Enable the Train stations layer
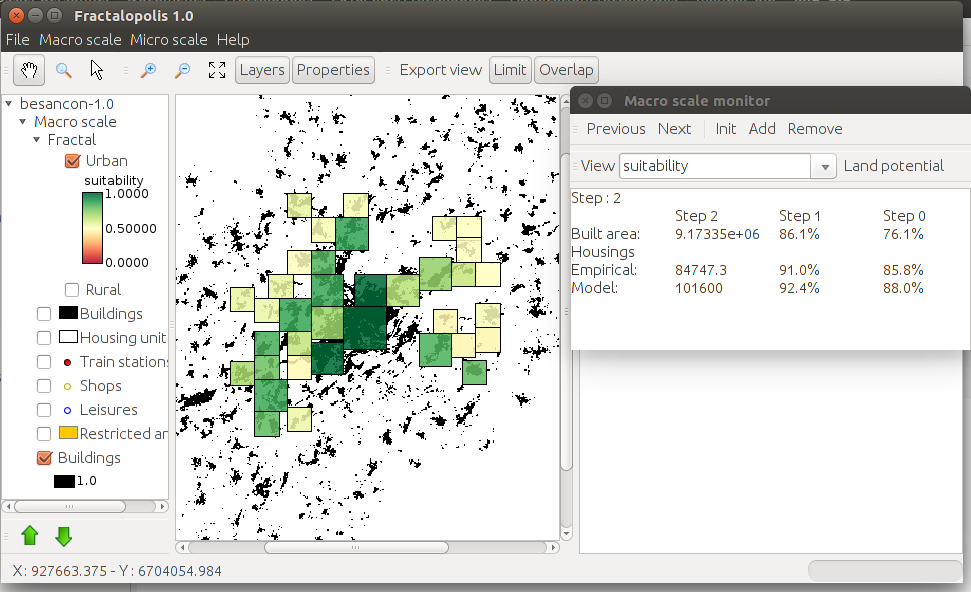This screenshot has height=592, width=971. click(x=43, y=361)
